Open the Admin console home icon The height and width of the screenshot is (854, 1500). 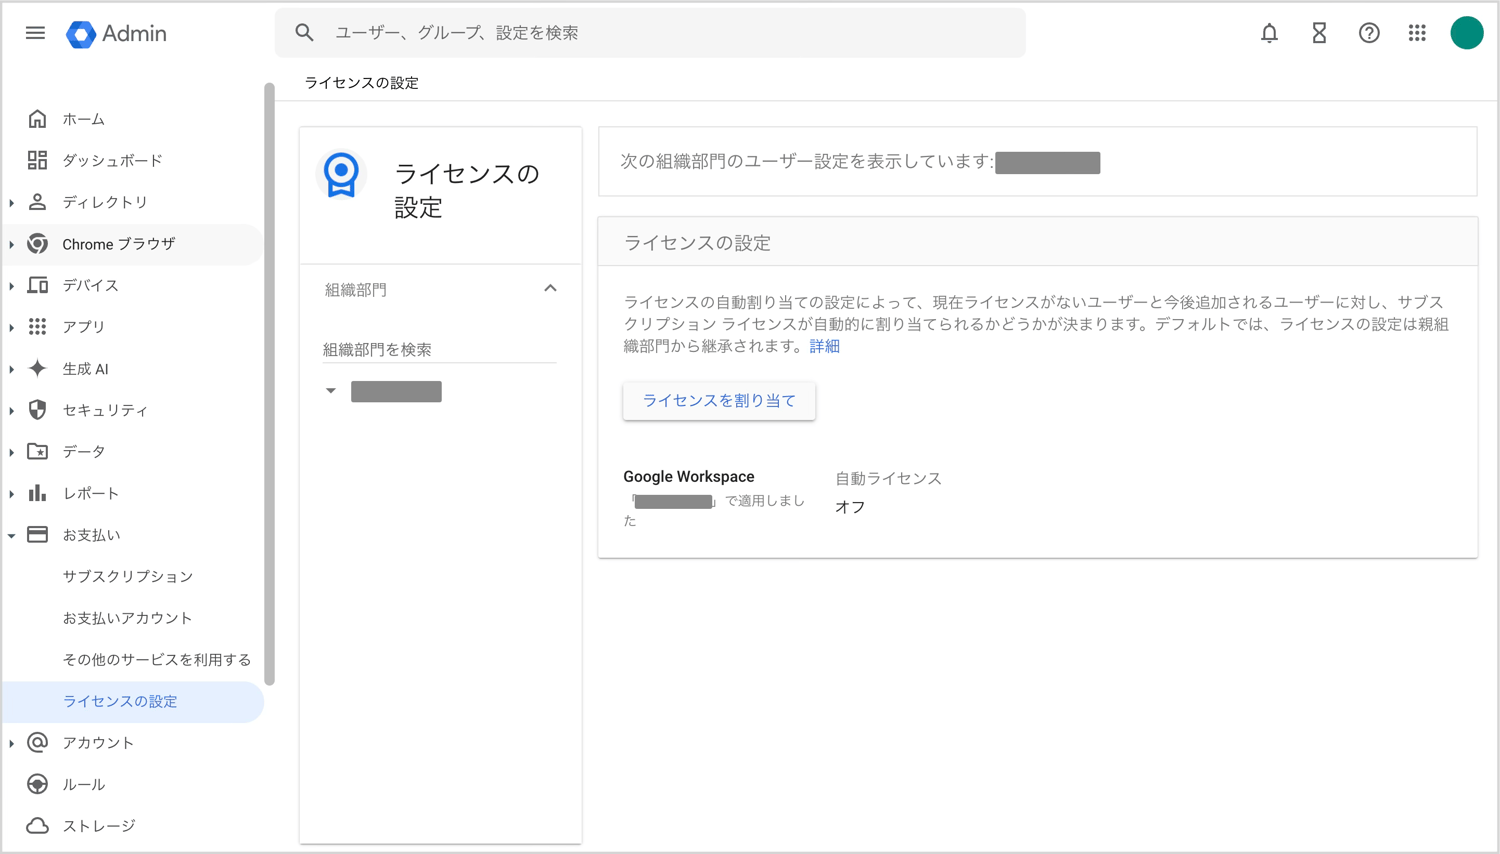click(37, 118)
